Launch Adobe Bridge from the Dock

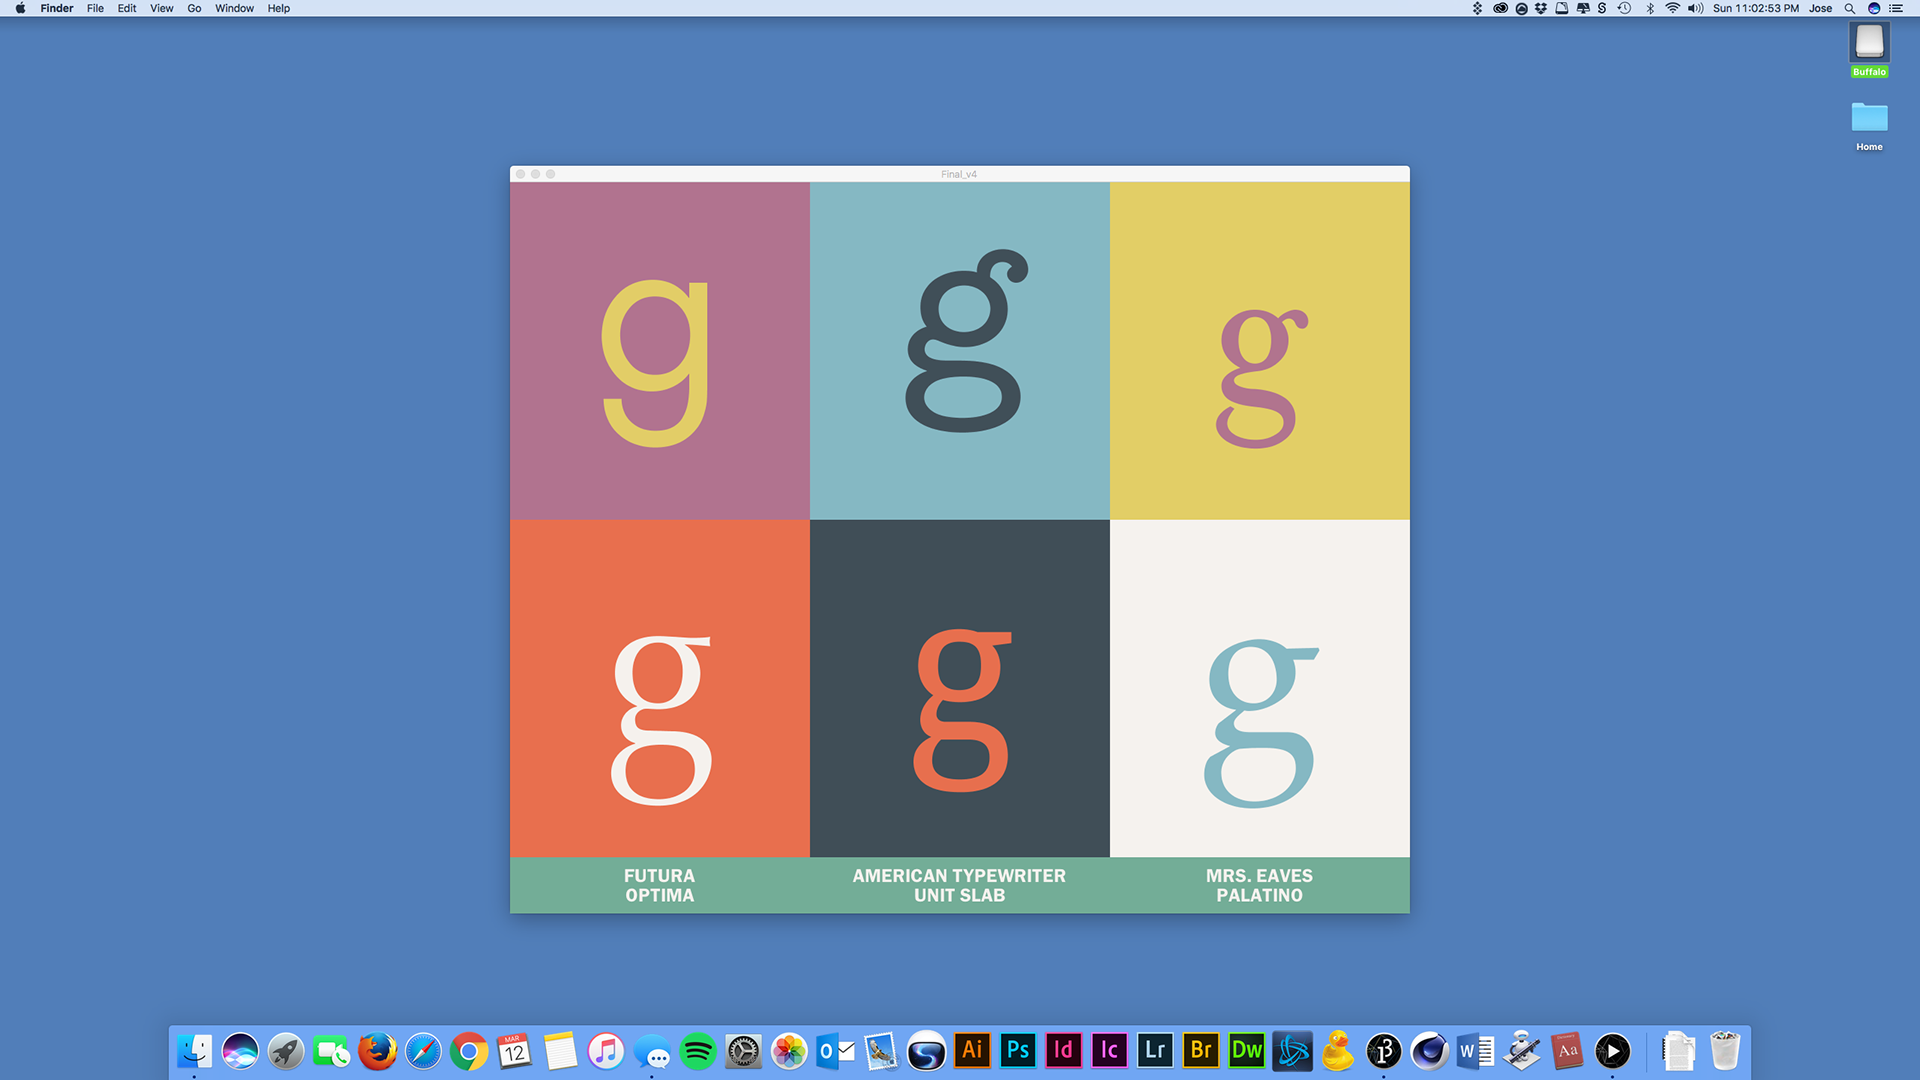[x=1201, y=1051]
